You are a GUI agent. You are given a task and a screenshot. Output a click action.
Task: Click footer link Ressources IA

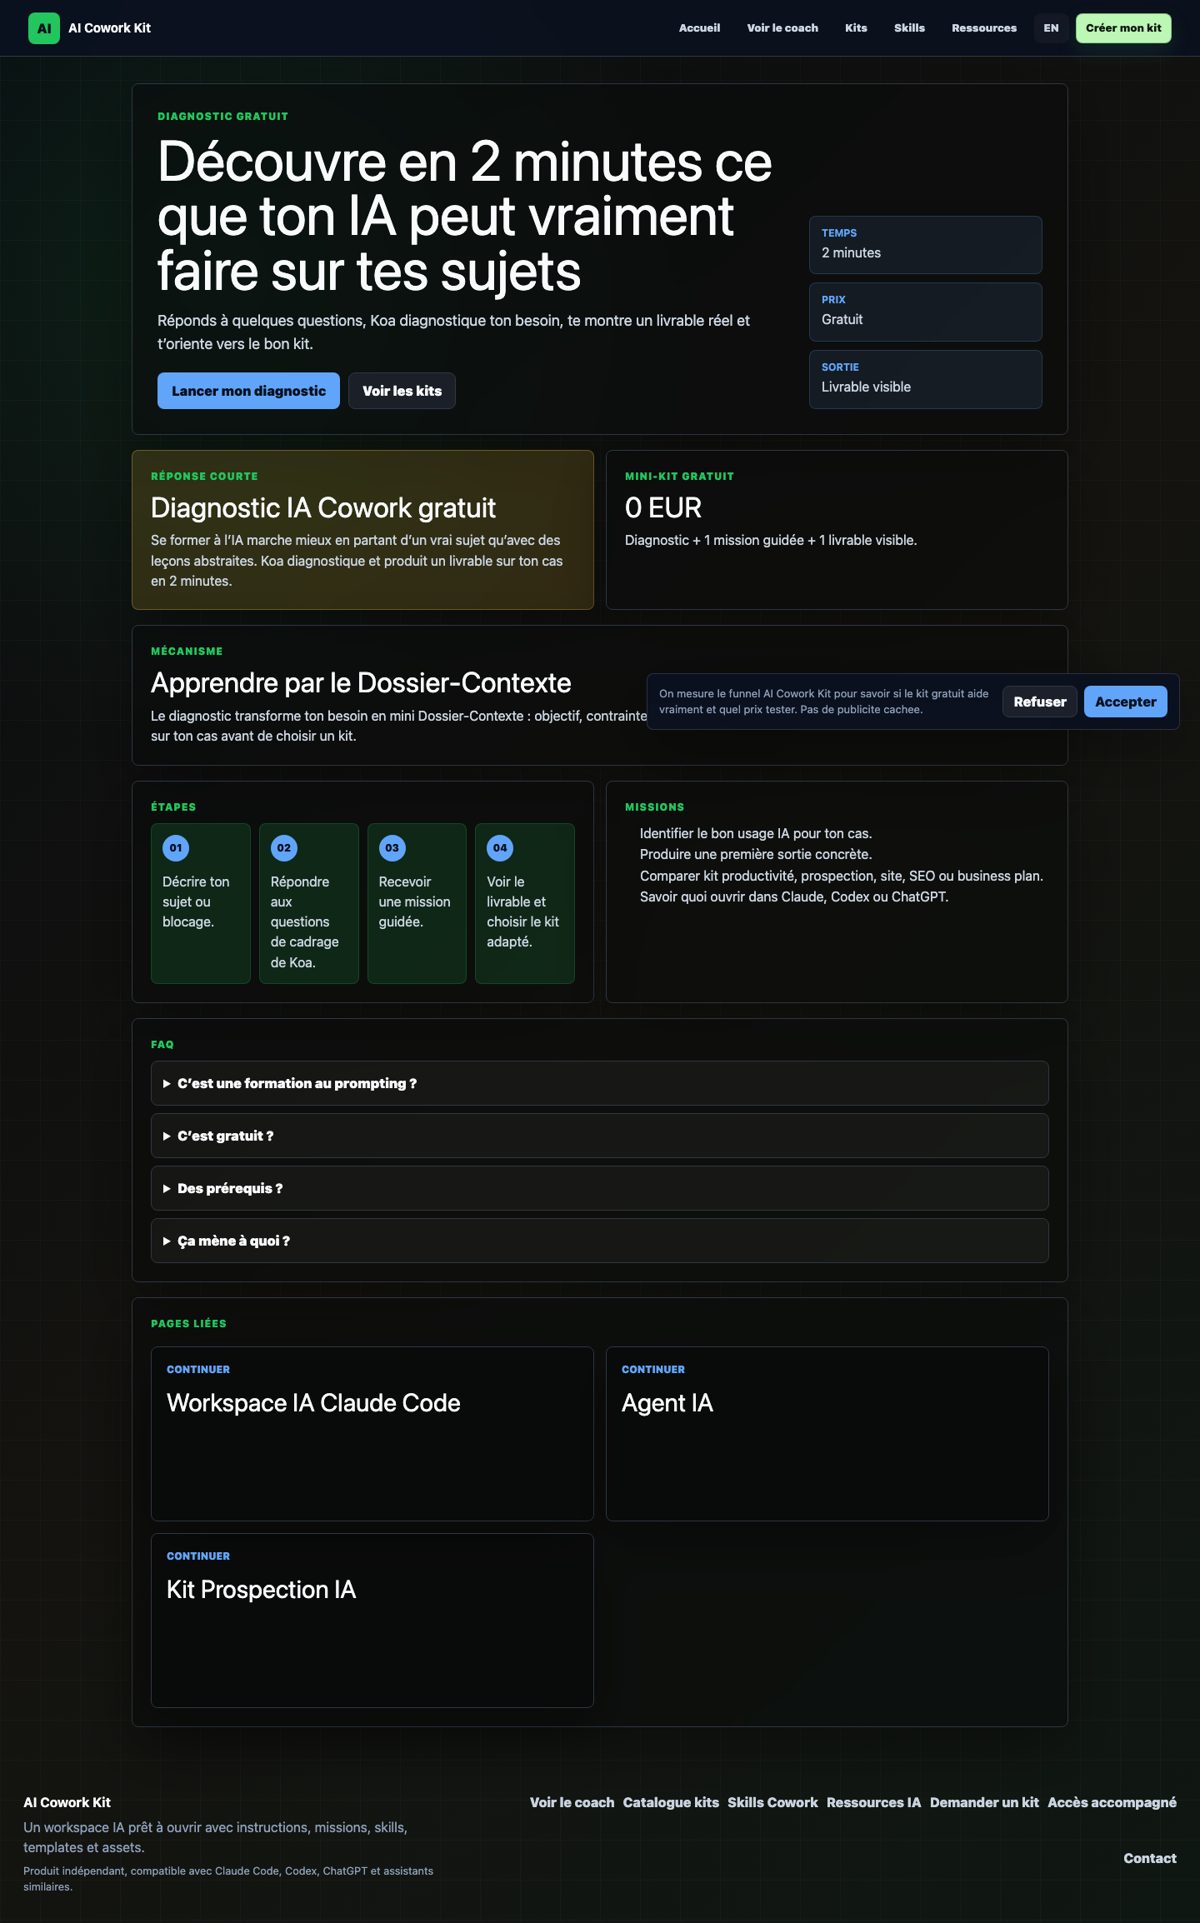874,1802
